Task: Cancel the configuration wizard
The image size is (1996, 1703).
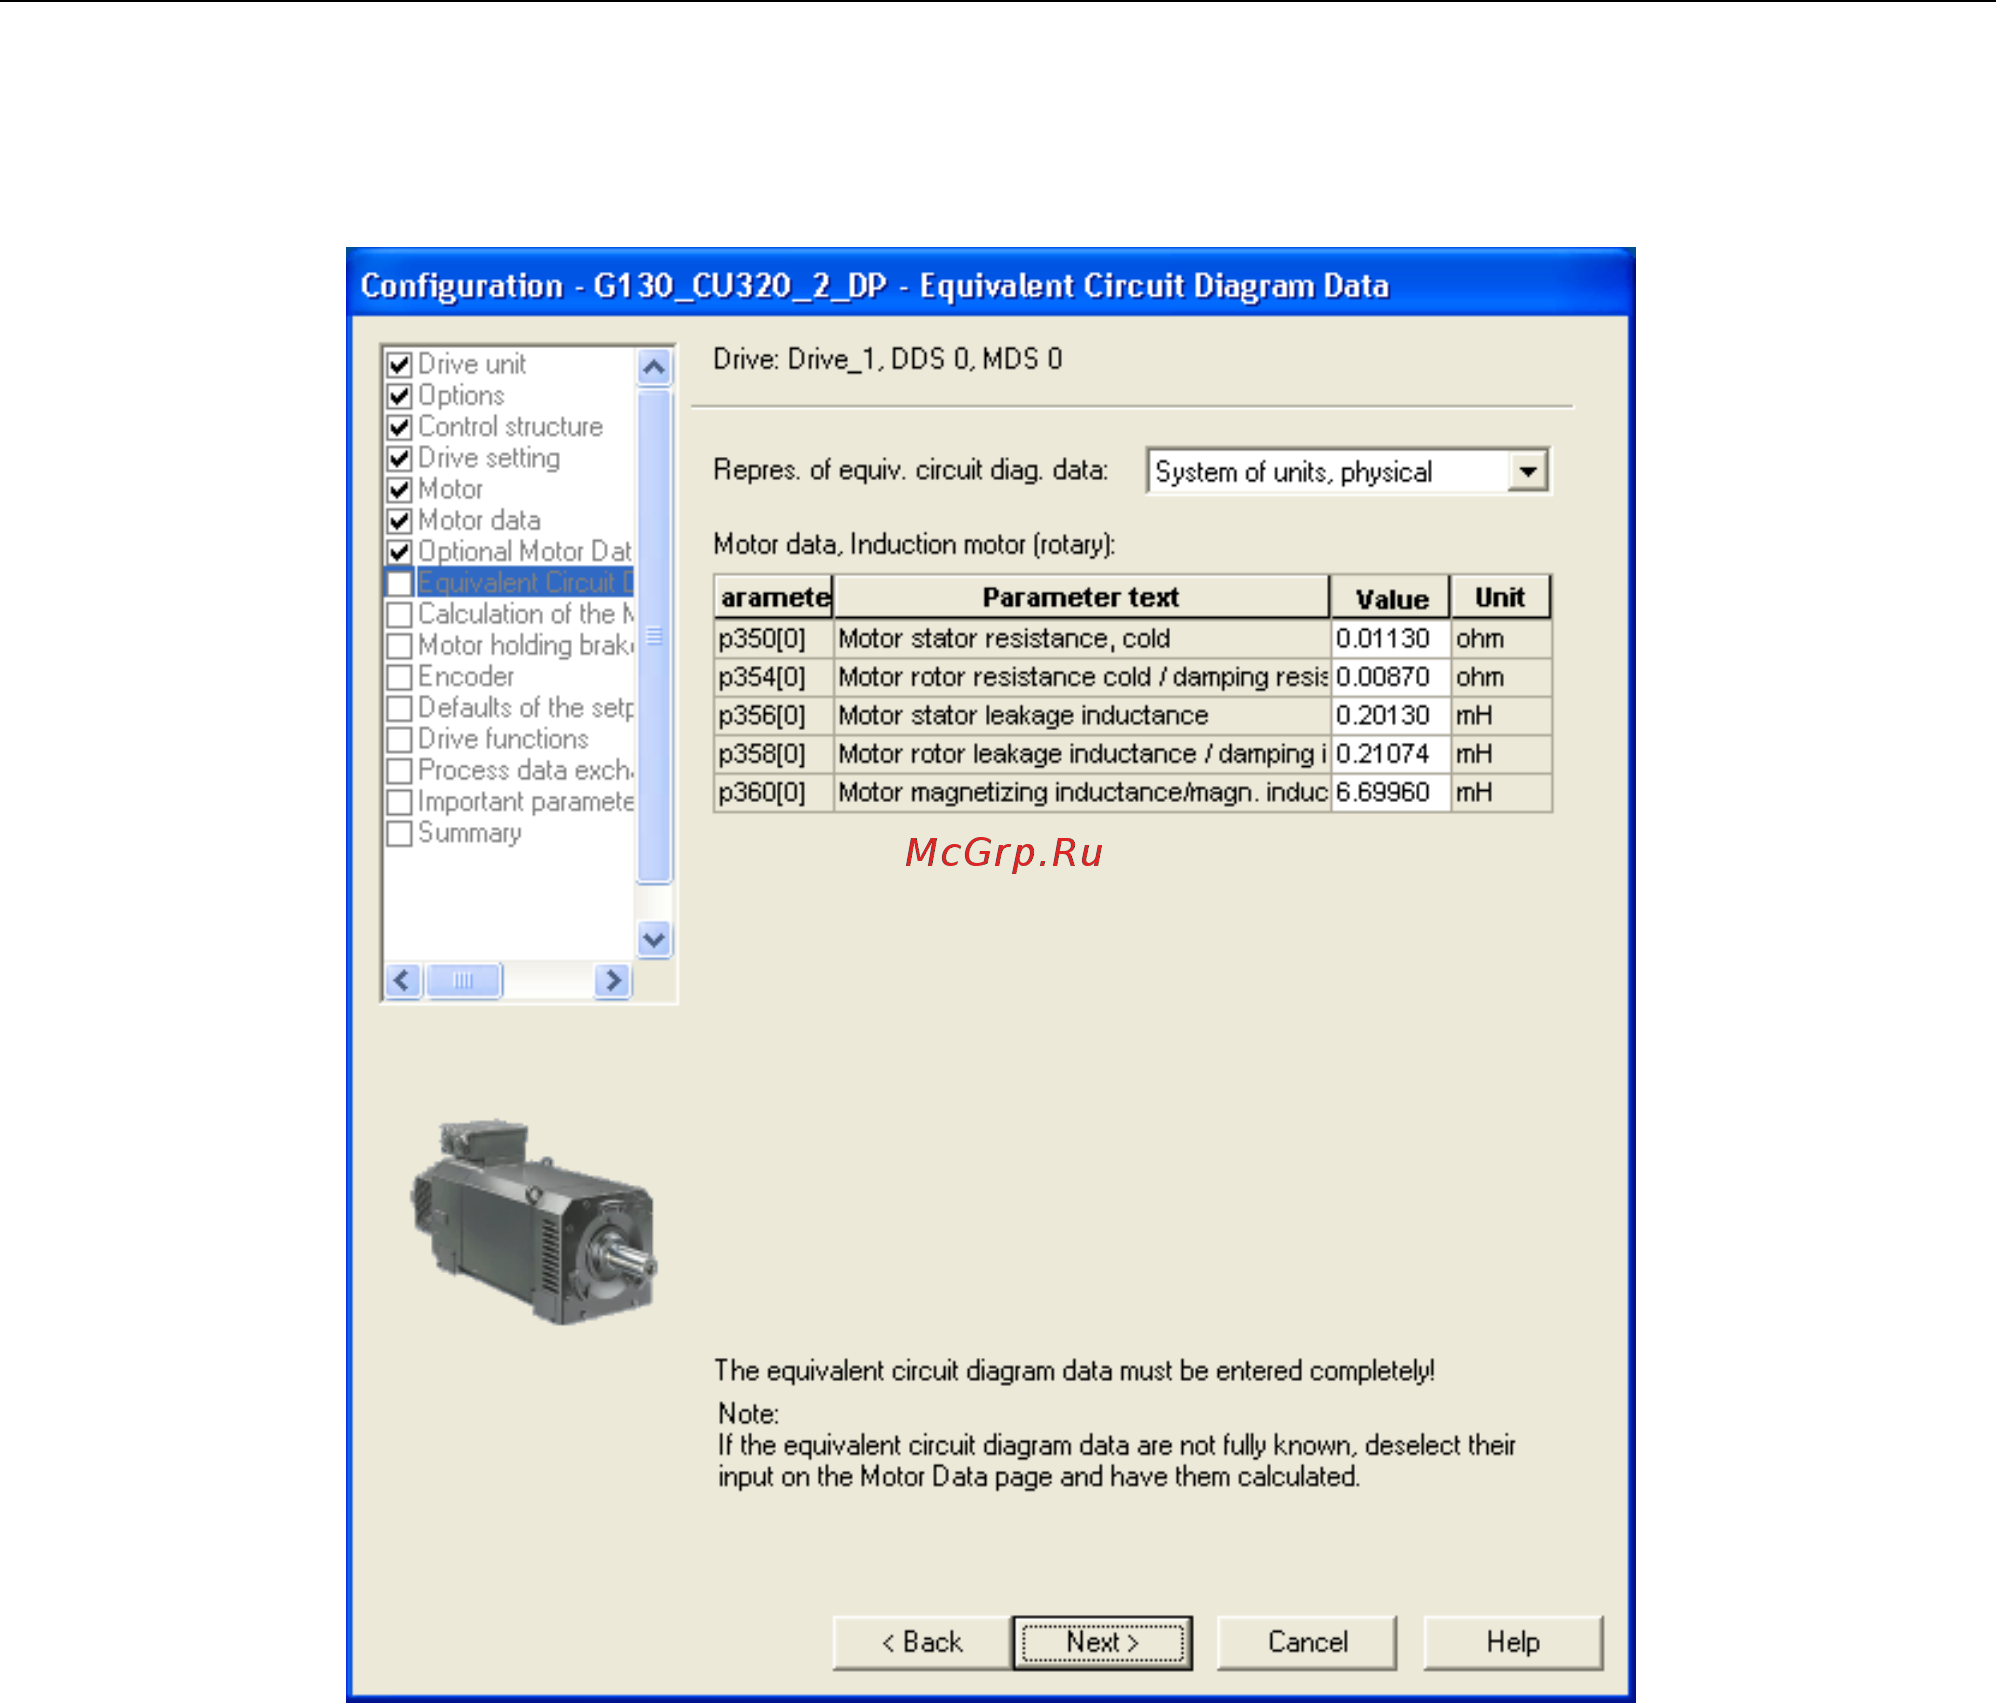Action: (x=1307, y=1642)
